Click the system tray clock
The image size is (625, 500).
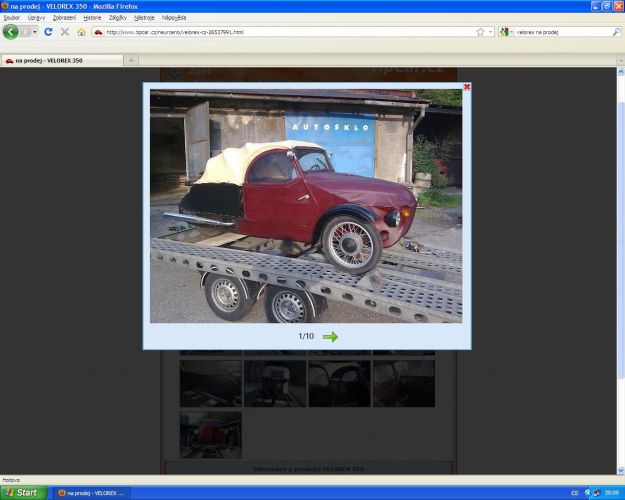611,493
